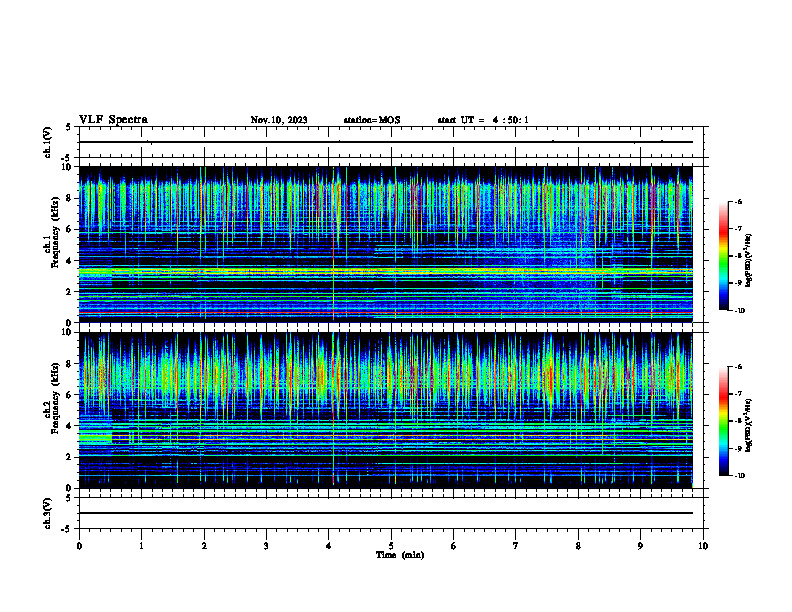This screenshot has width=792, height=612.
Task: Click the '8' tick on the time axis
Action: click(578, 546)
